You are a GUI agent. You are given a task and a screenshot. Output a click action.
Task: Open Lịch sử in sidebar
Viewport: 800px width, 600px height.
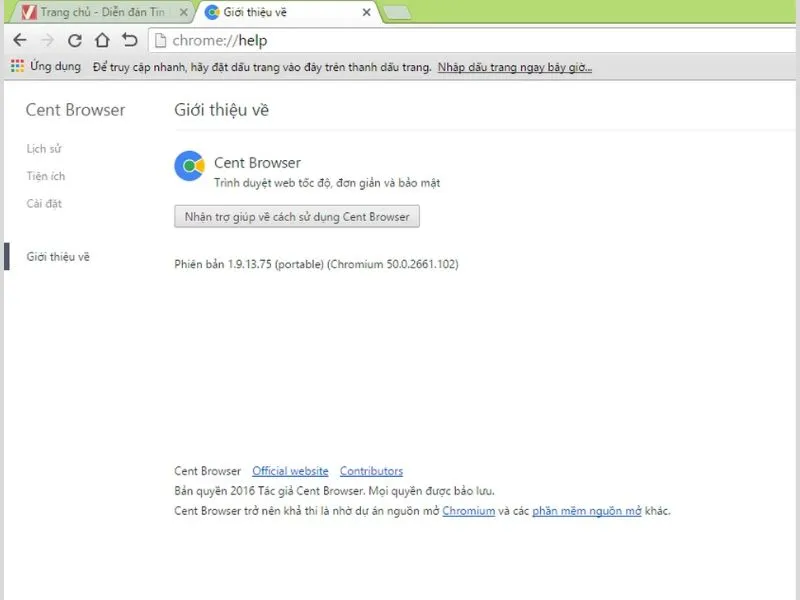pos(44,148)
